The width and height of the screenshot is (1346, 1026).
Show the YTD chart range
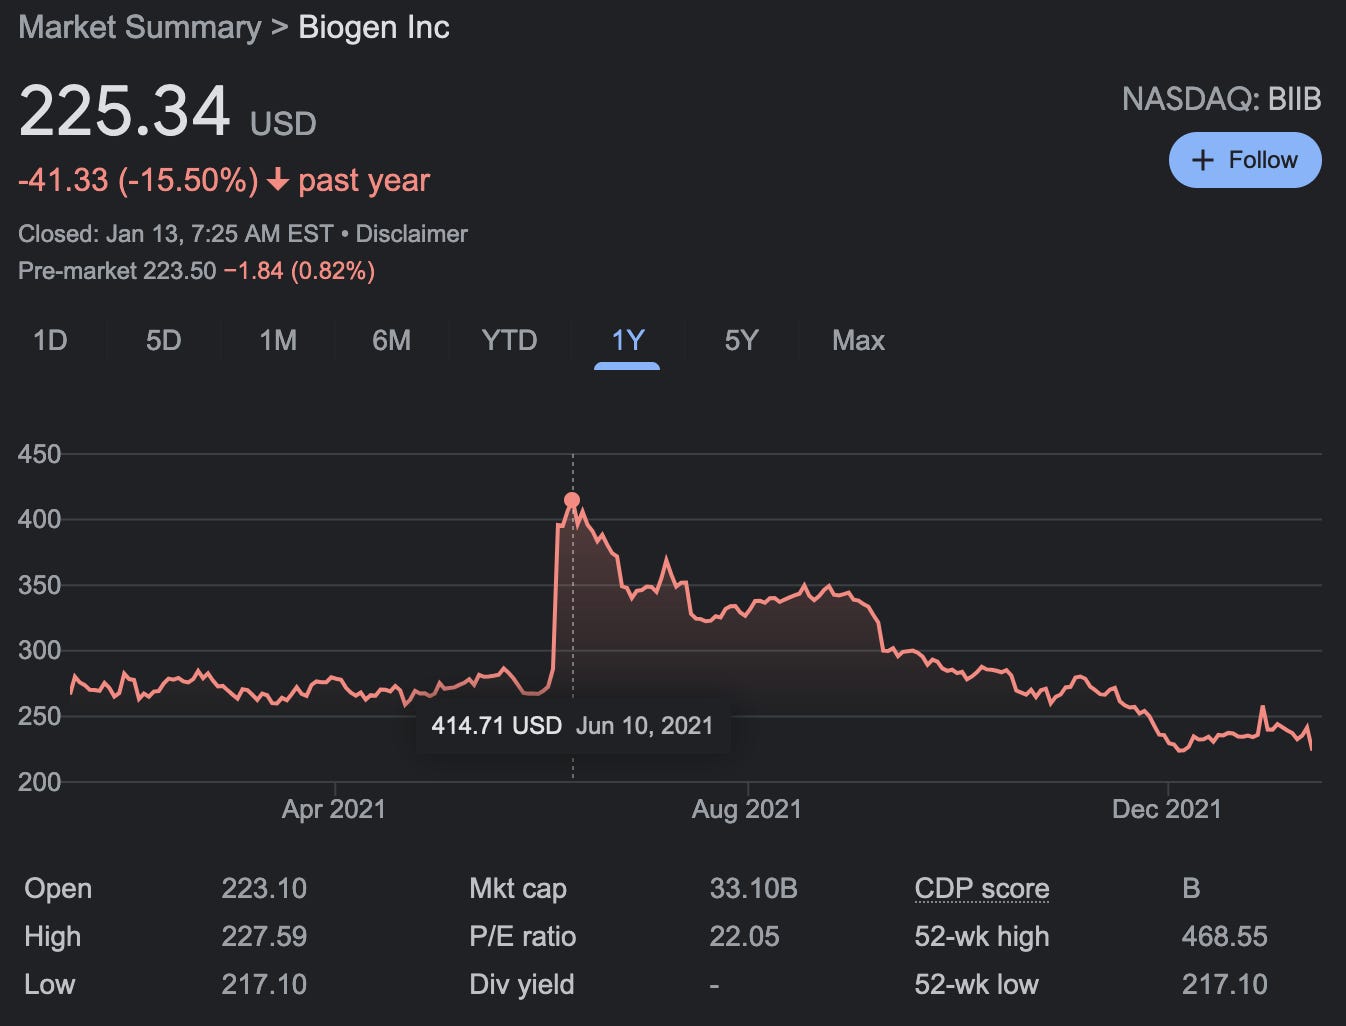pos(509,341)
